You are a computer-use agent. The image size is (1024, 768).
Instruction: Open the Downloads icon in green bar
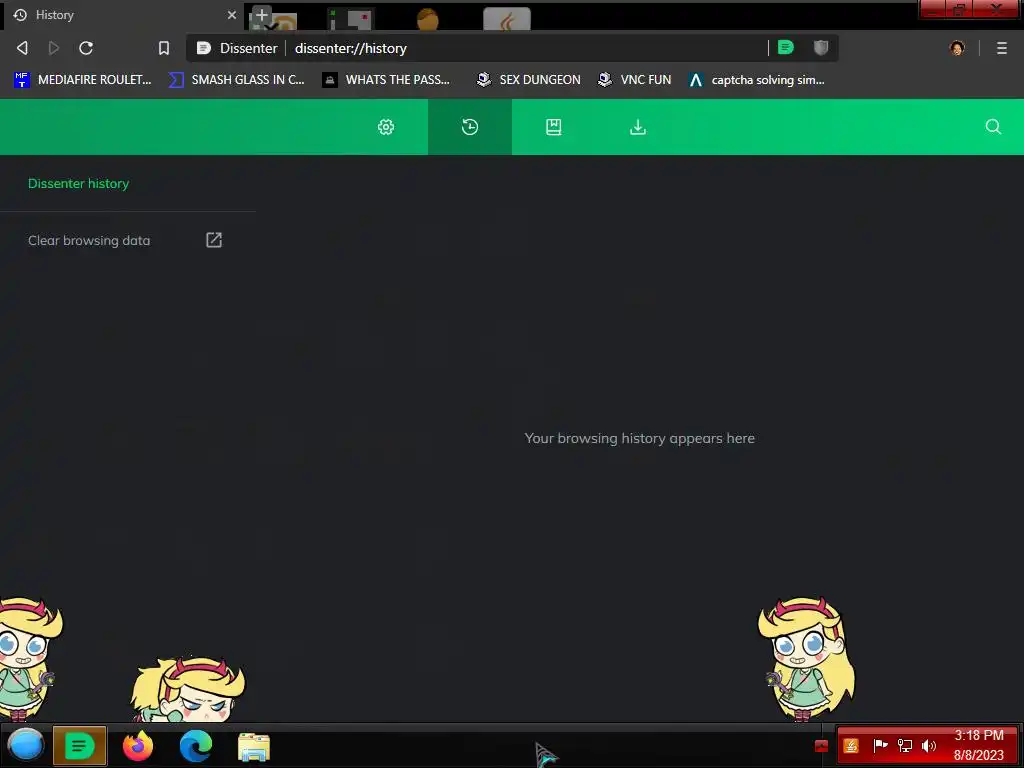pos(637,127)
